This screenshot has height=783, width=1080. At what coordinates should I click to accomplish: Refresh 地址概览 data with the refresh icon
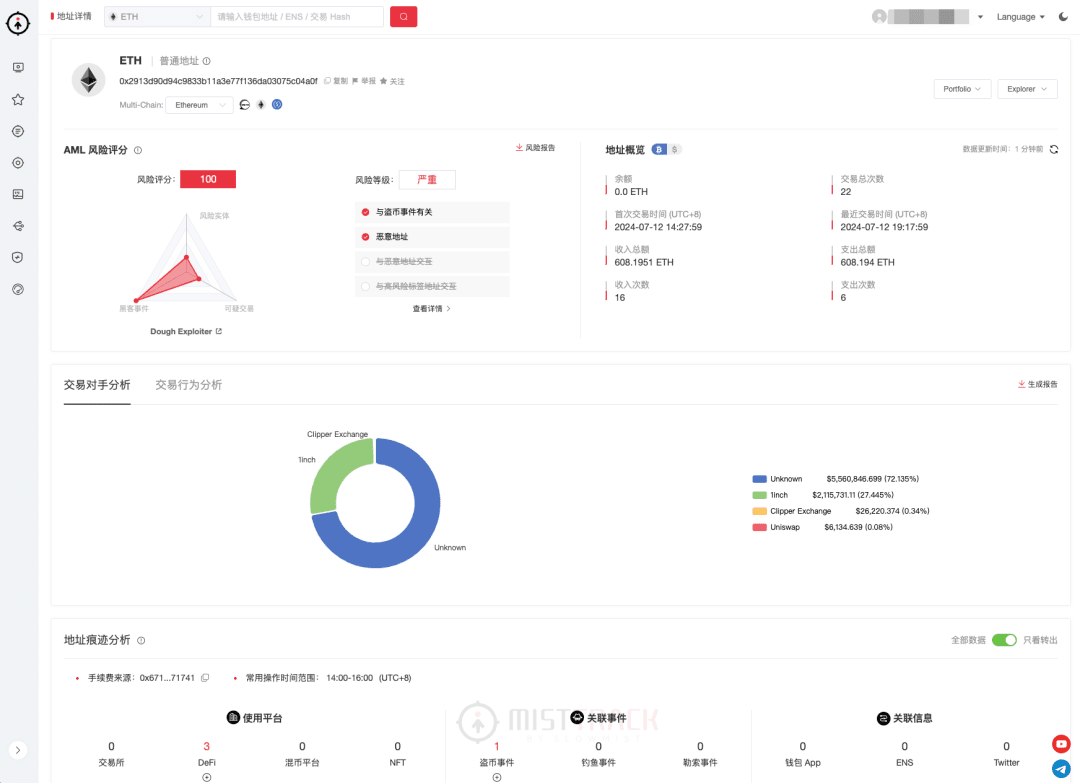pos(1053,149)
